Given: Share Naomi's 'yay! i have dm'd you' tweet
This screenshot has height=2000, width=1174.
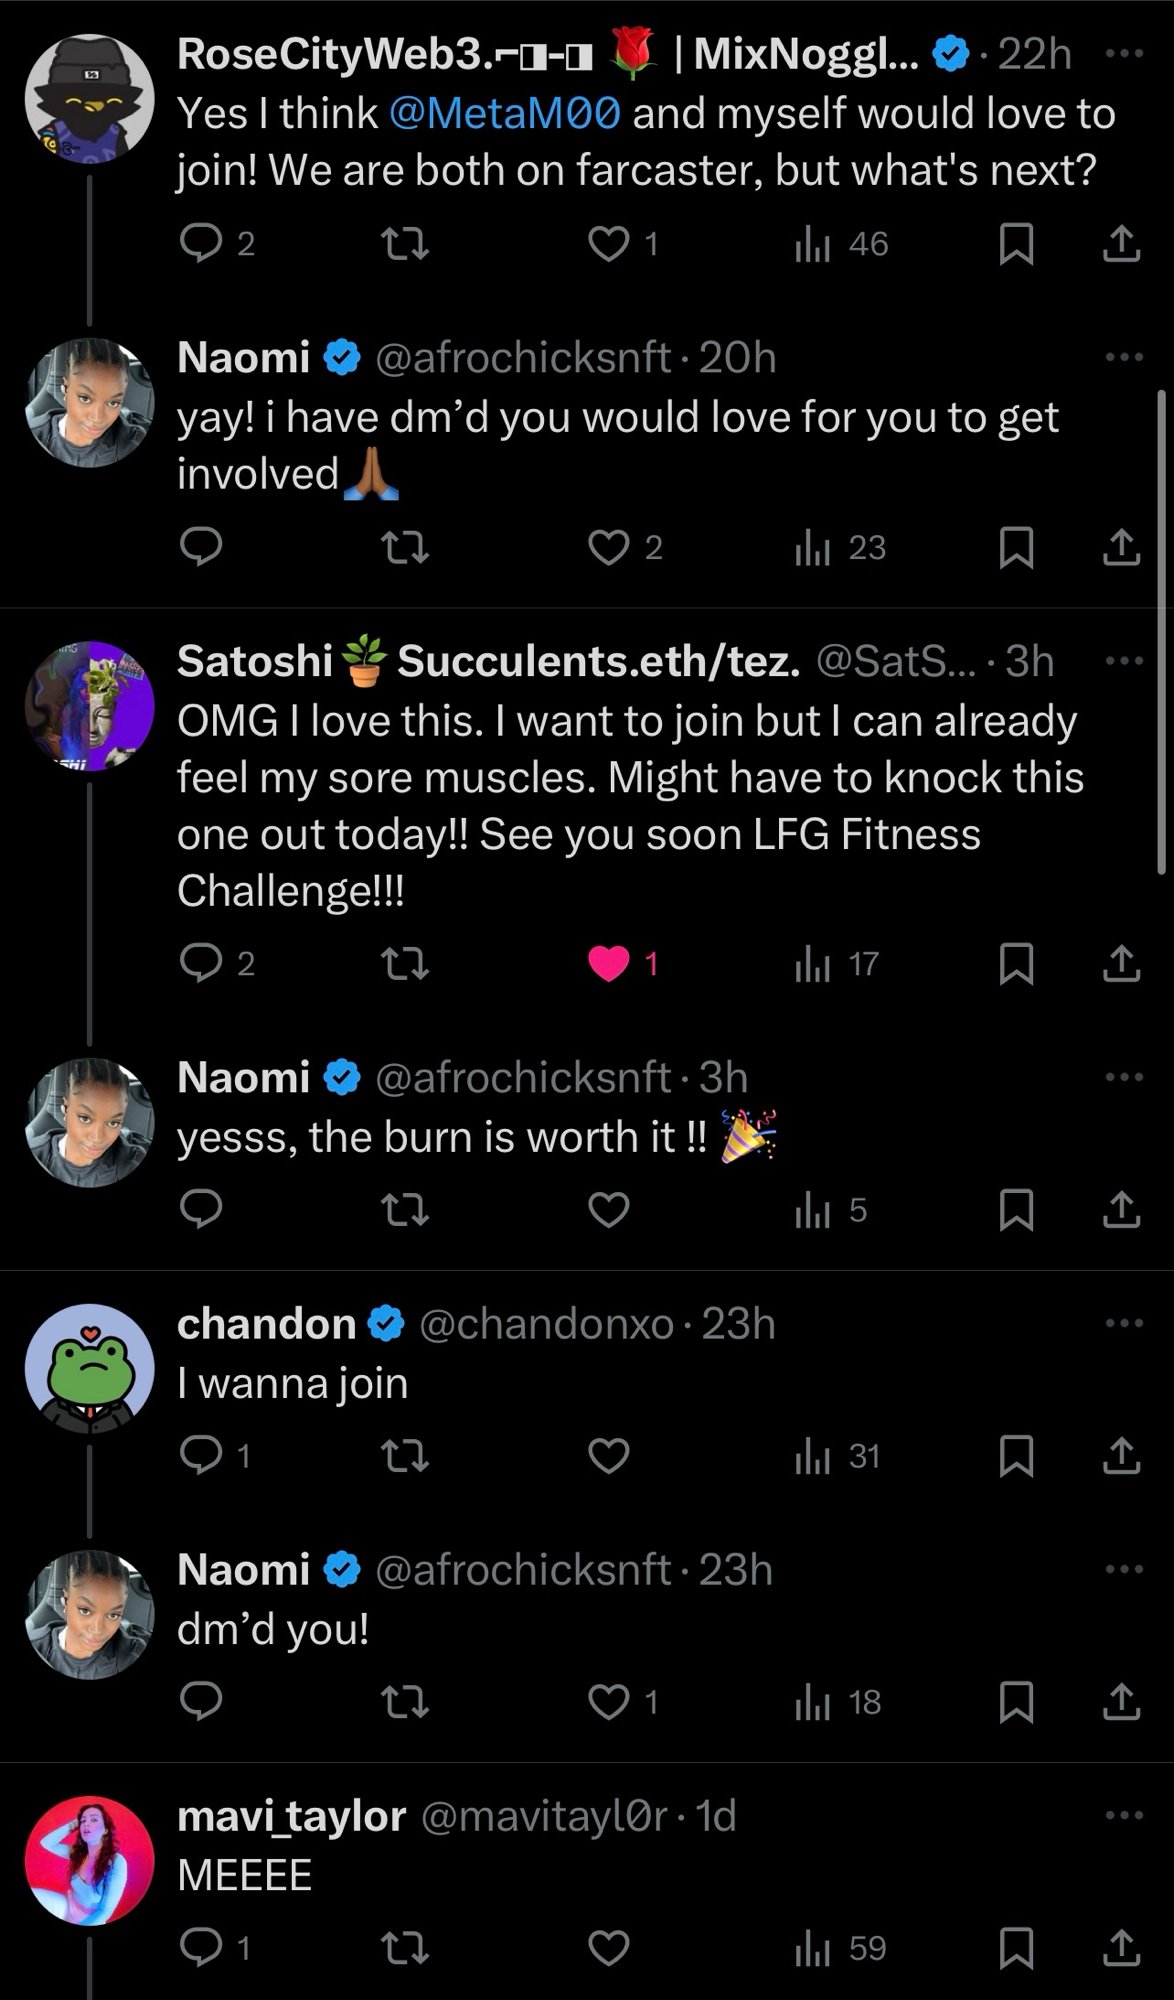Looking at the screenshot, I should (x=1121, y=547).
